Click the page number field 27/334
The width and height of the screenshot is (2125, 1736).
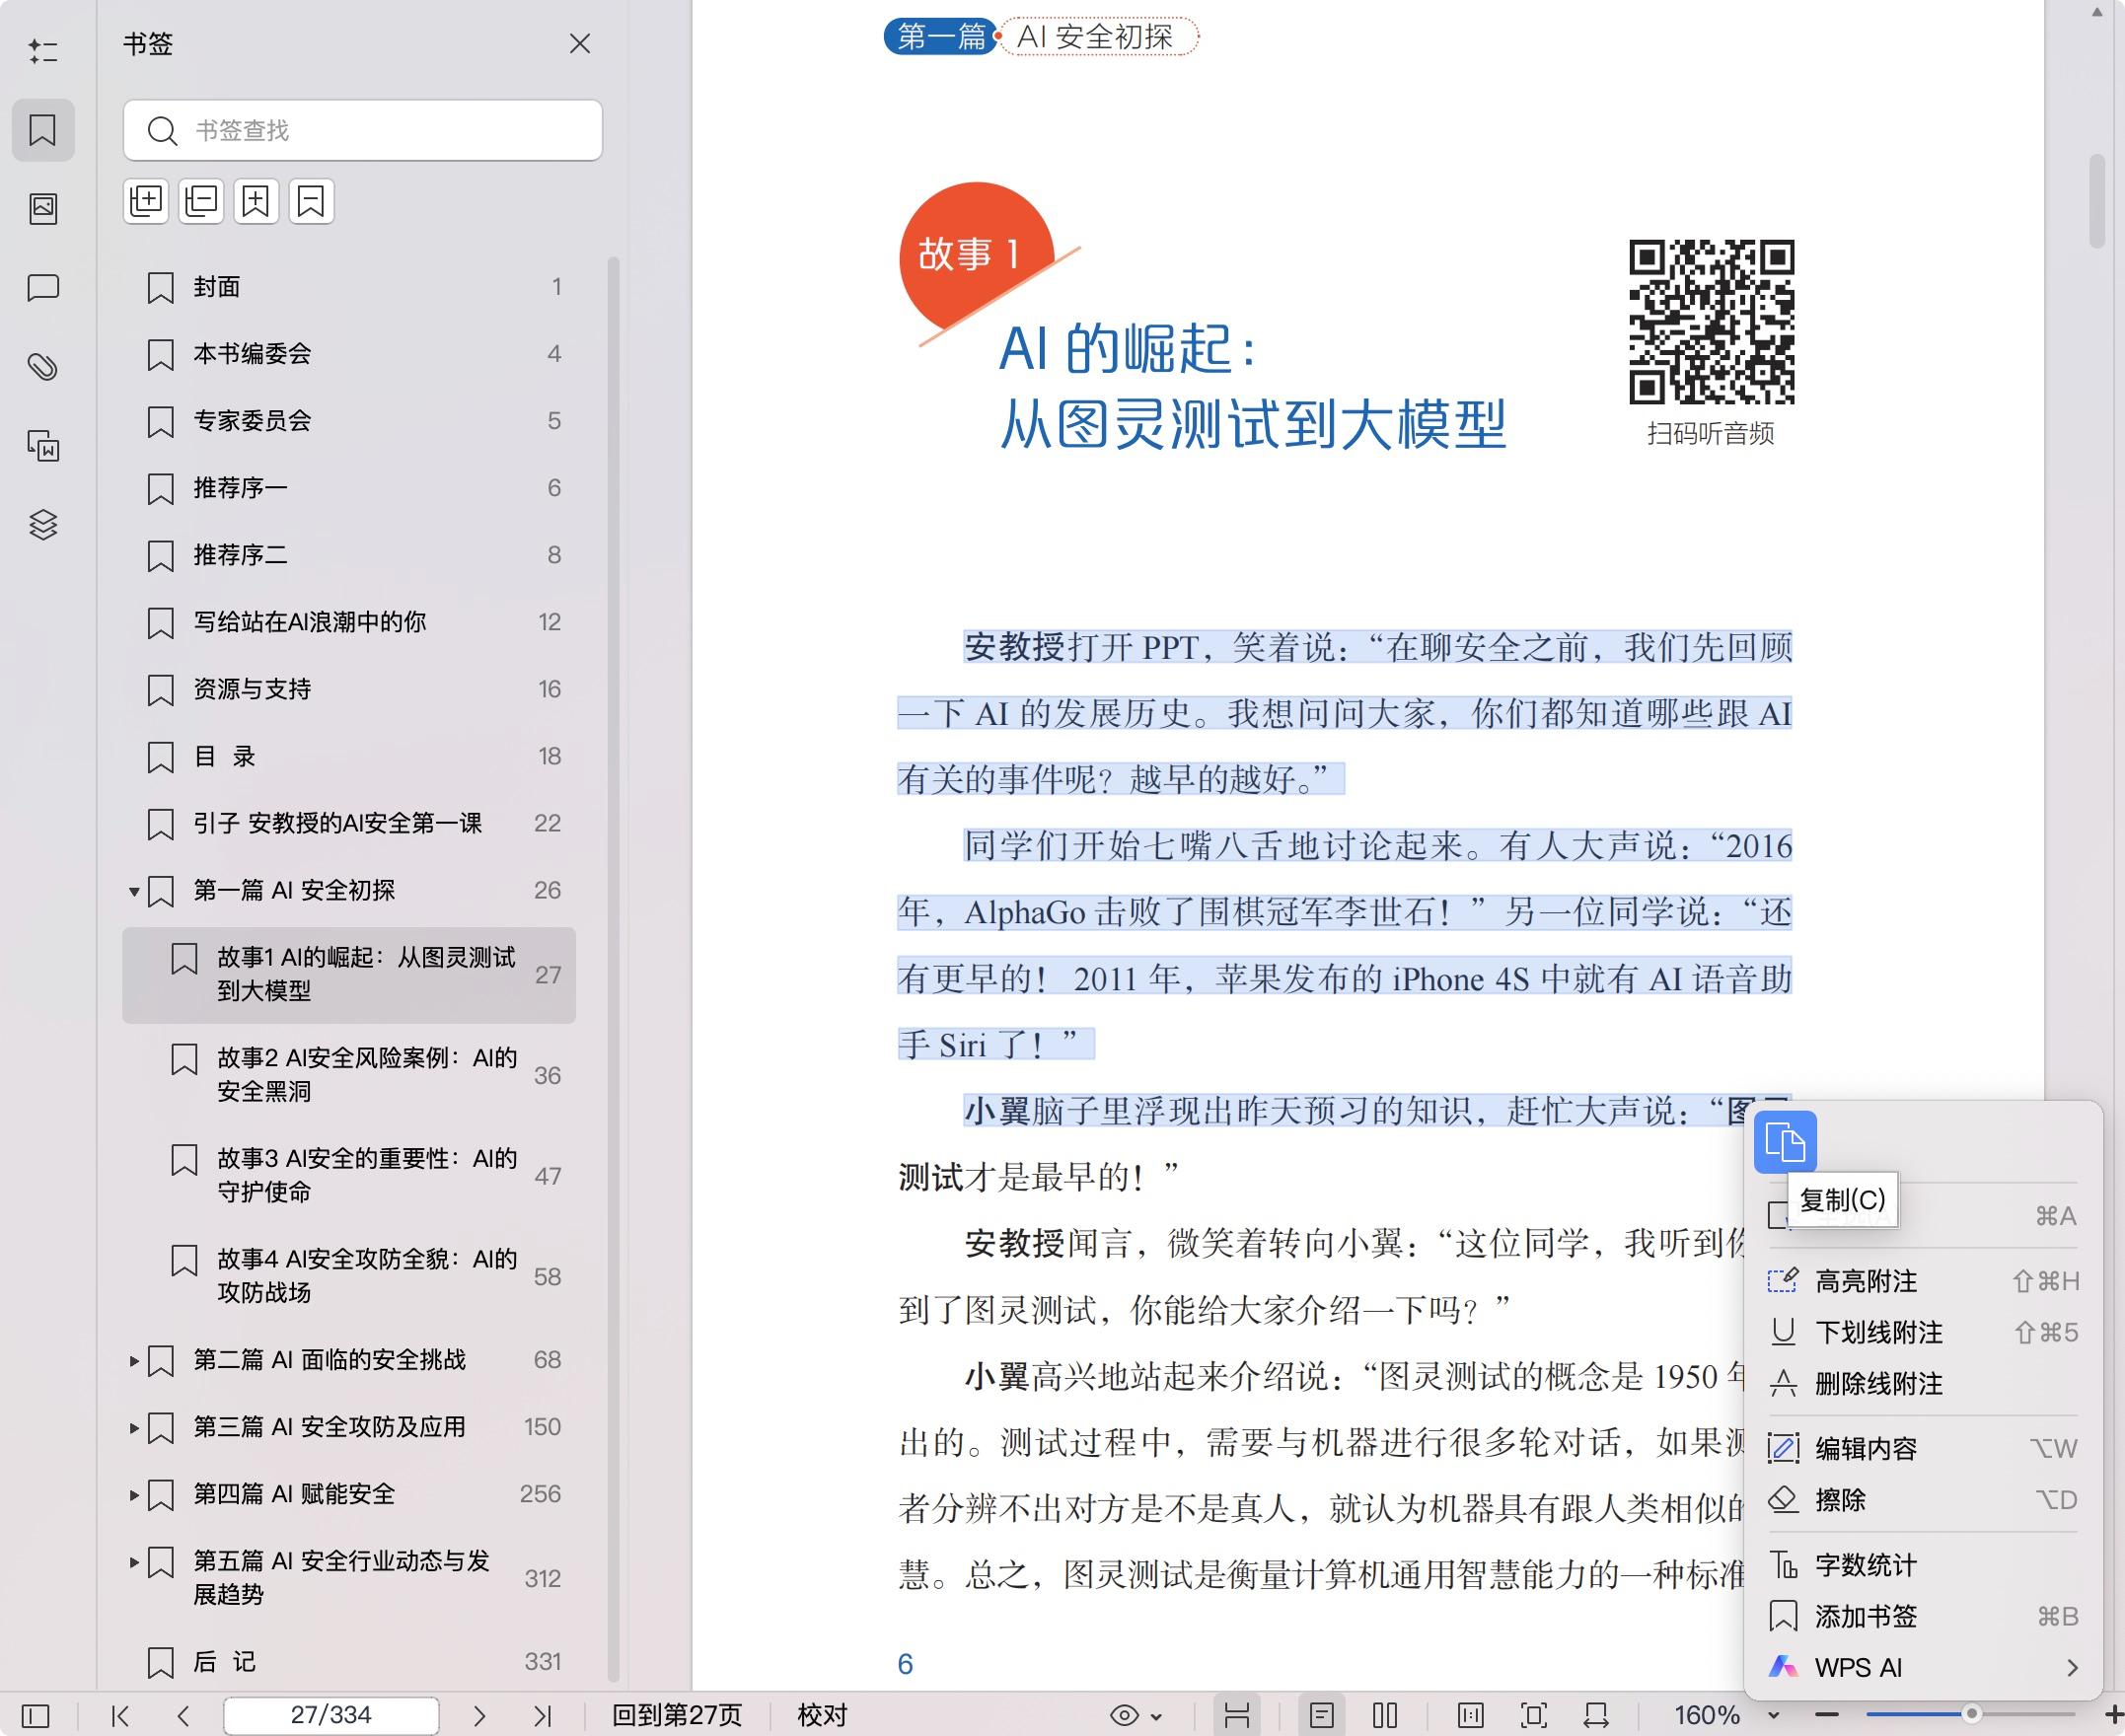(x=331, y=1716)
